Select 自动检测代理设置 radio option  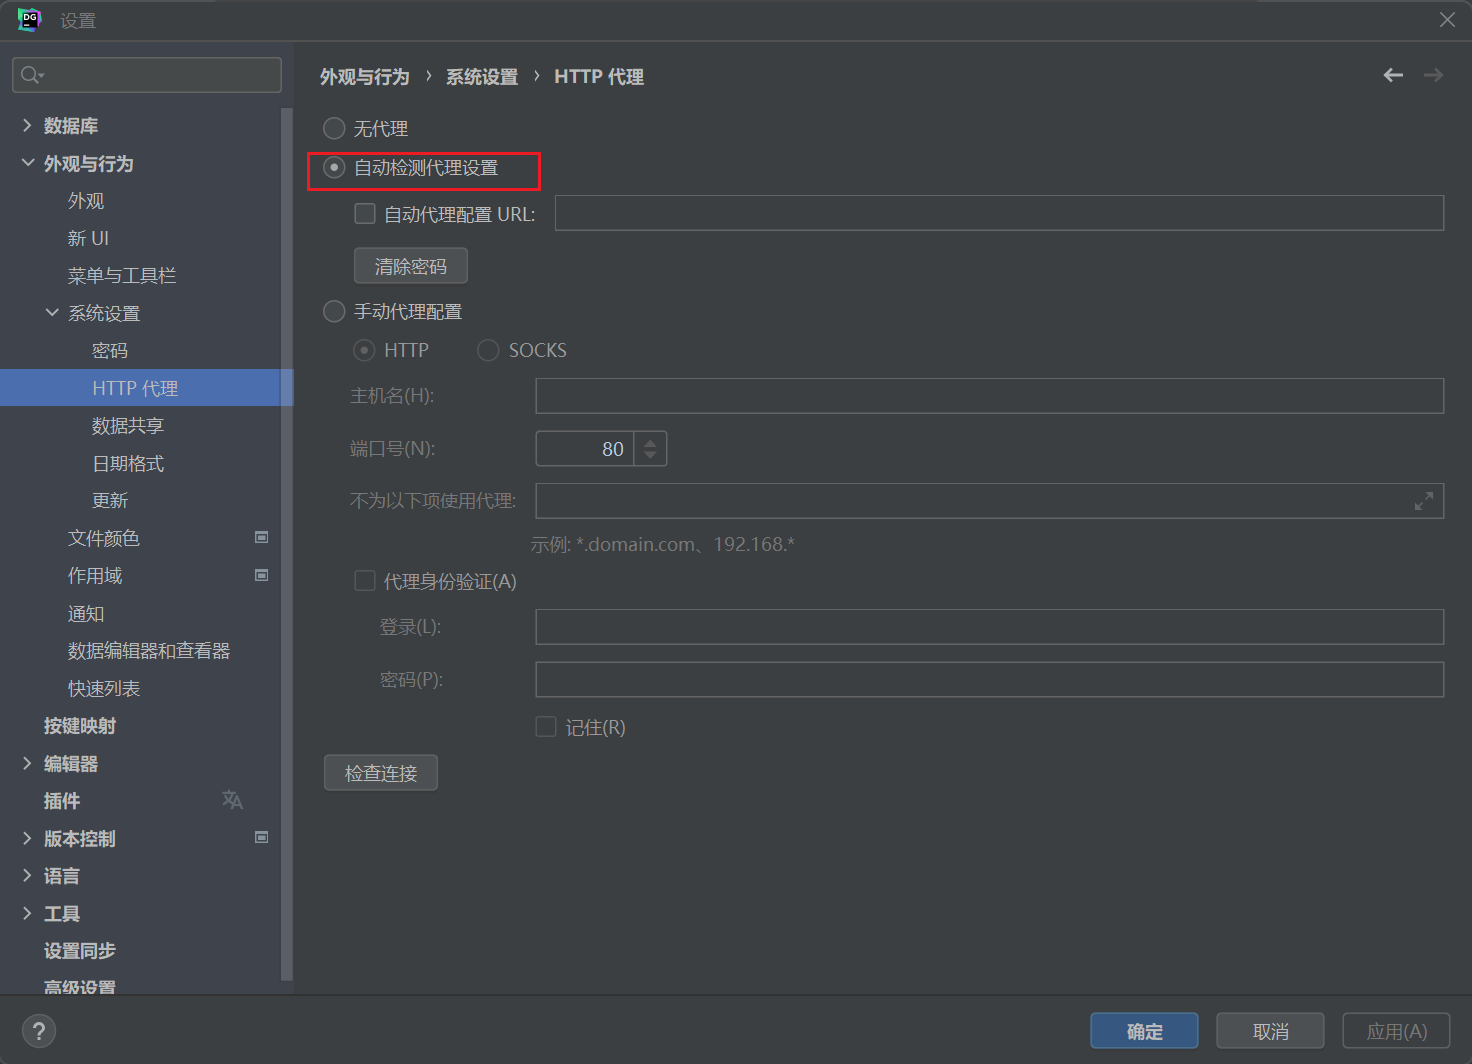pyautogui.click(x=334, y=167)
